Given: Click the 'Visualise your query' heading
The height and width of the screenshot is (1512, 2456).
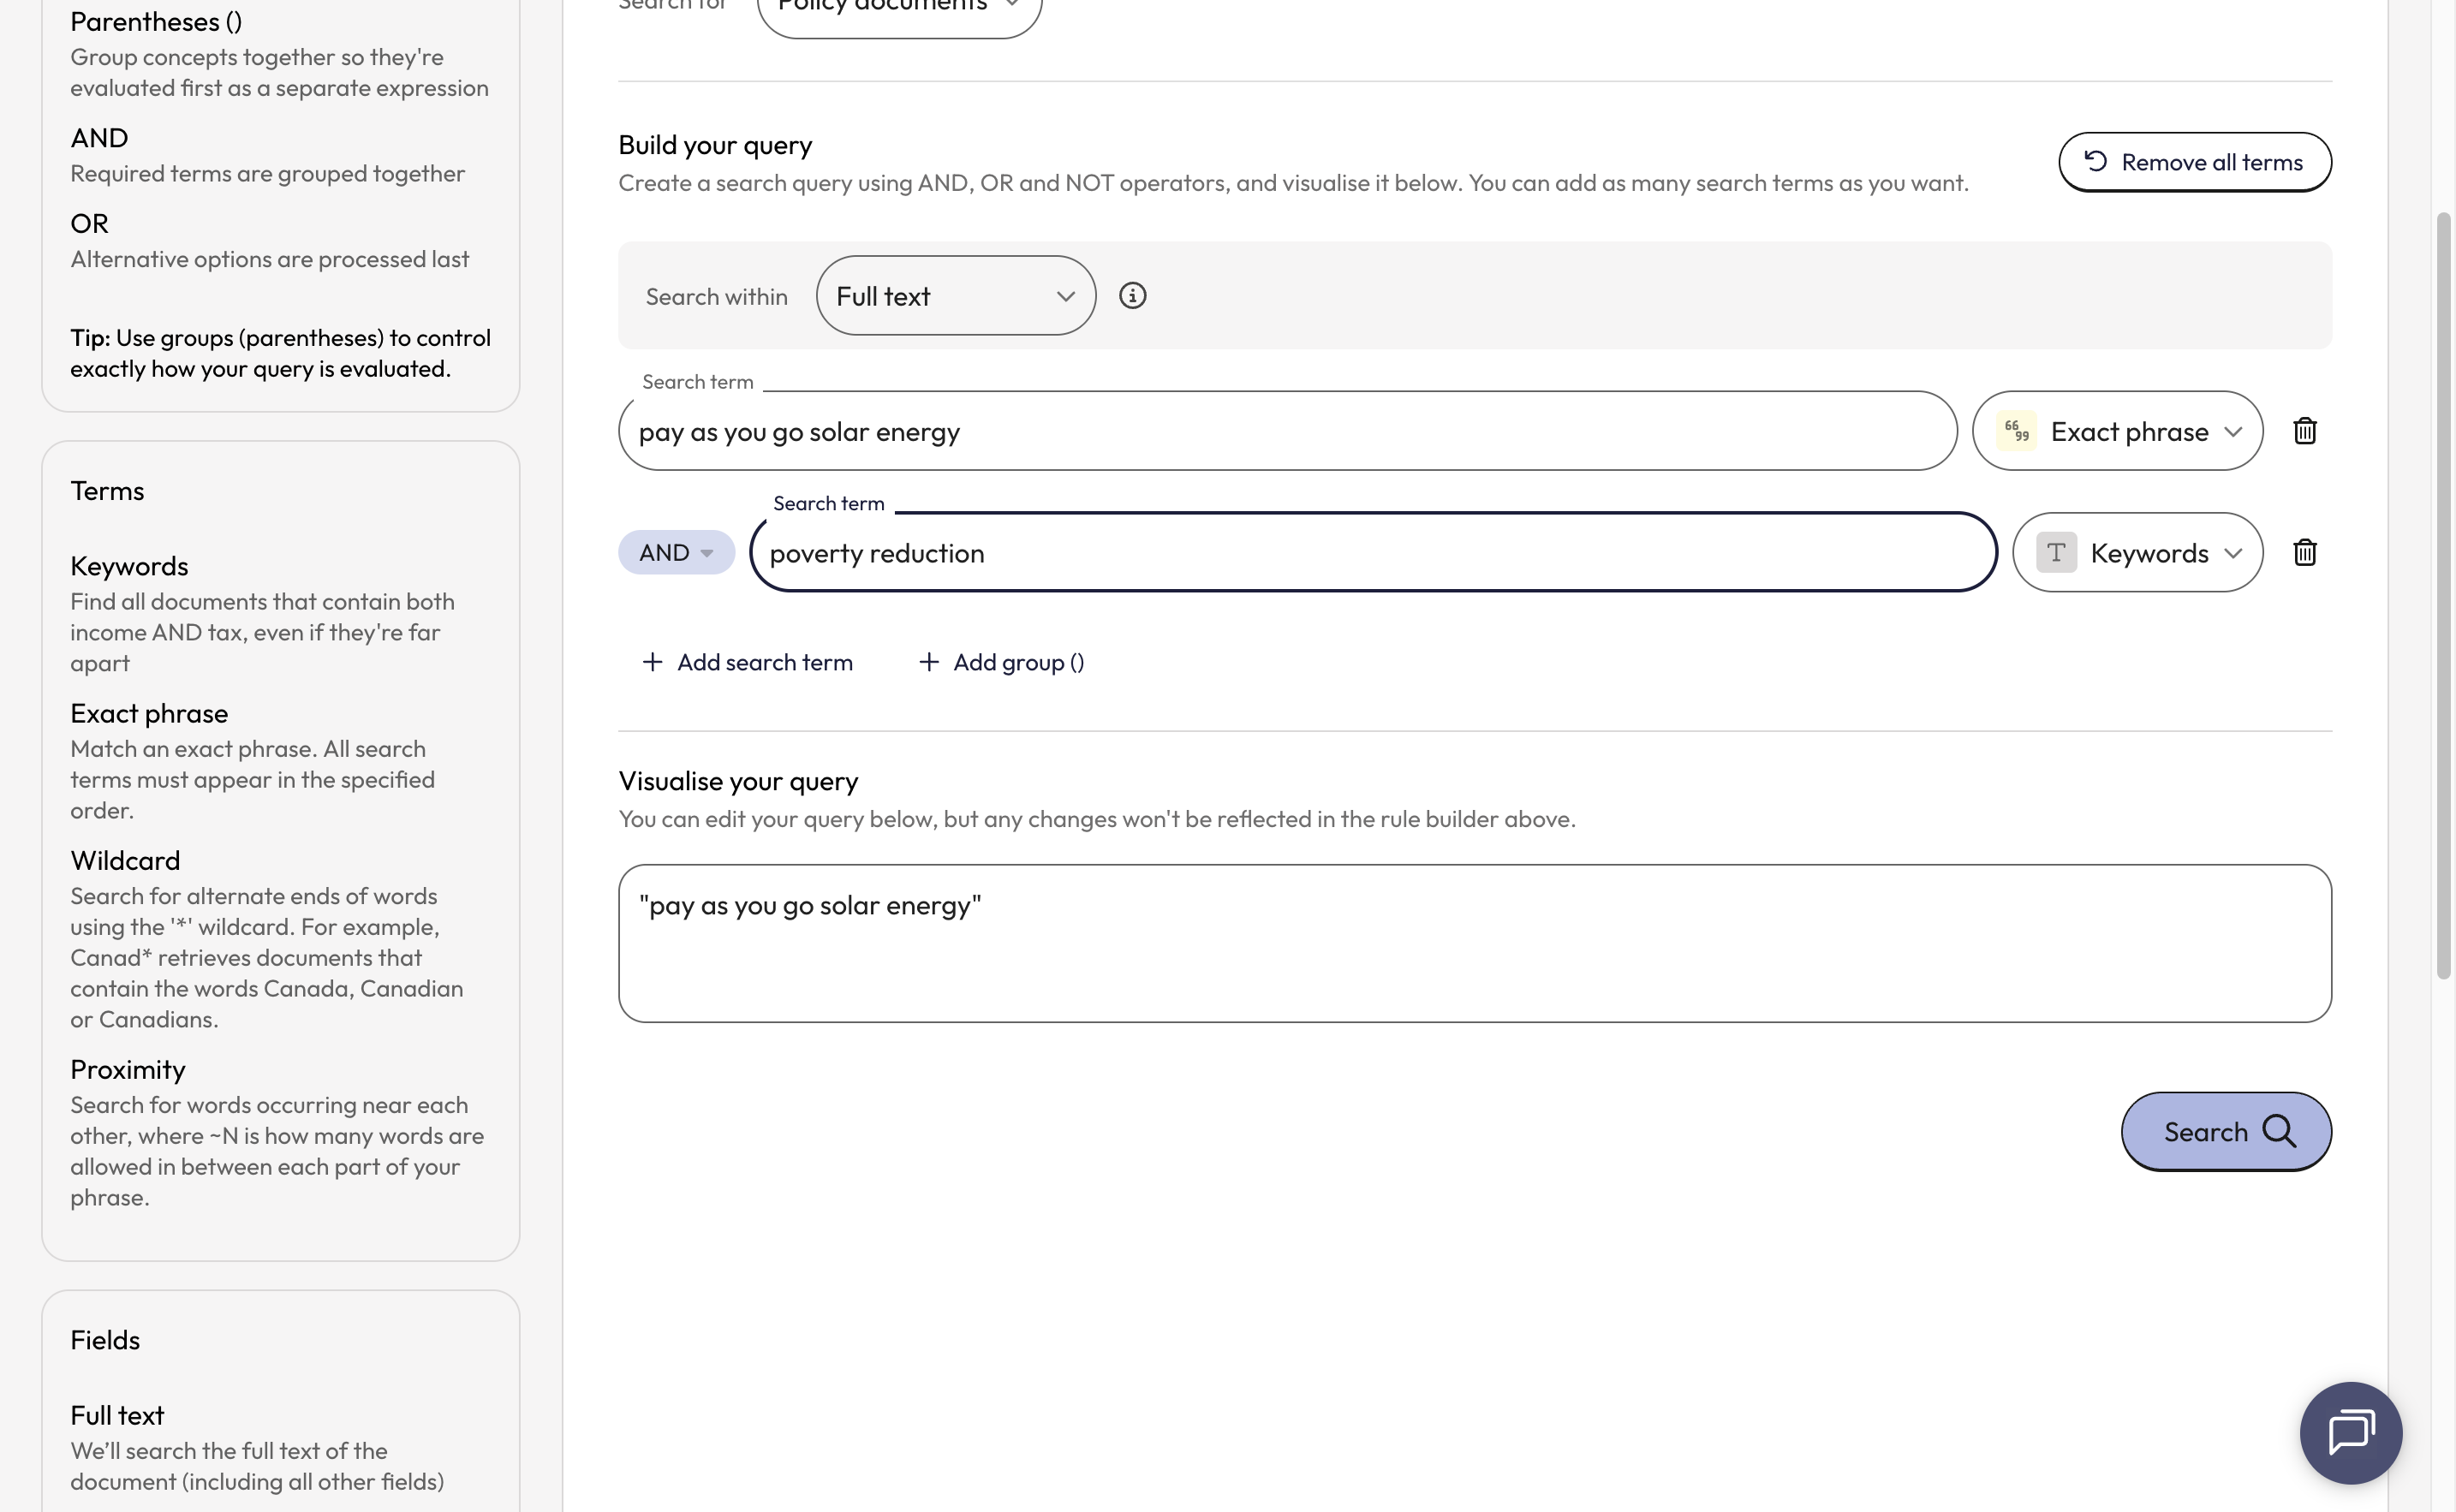Looking at the screenshot, I should pyautogui.click(x=738, y=781).
